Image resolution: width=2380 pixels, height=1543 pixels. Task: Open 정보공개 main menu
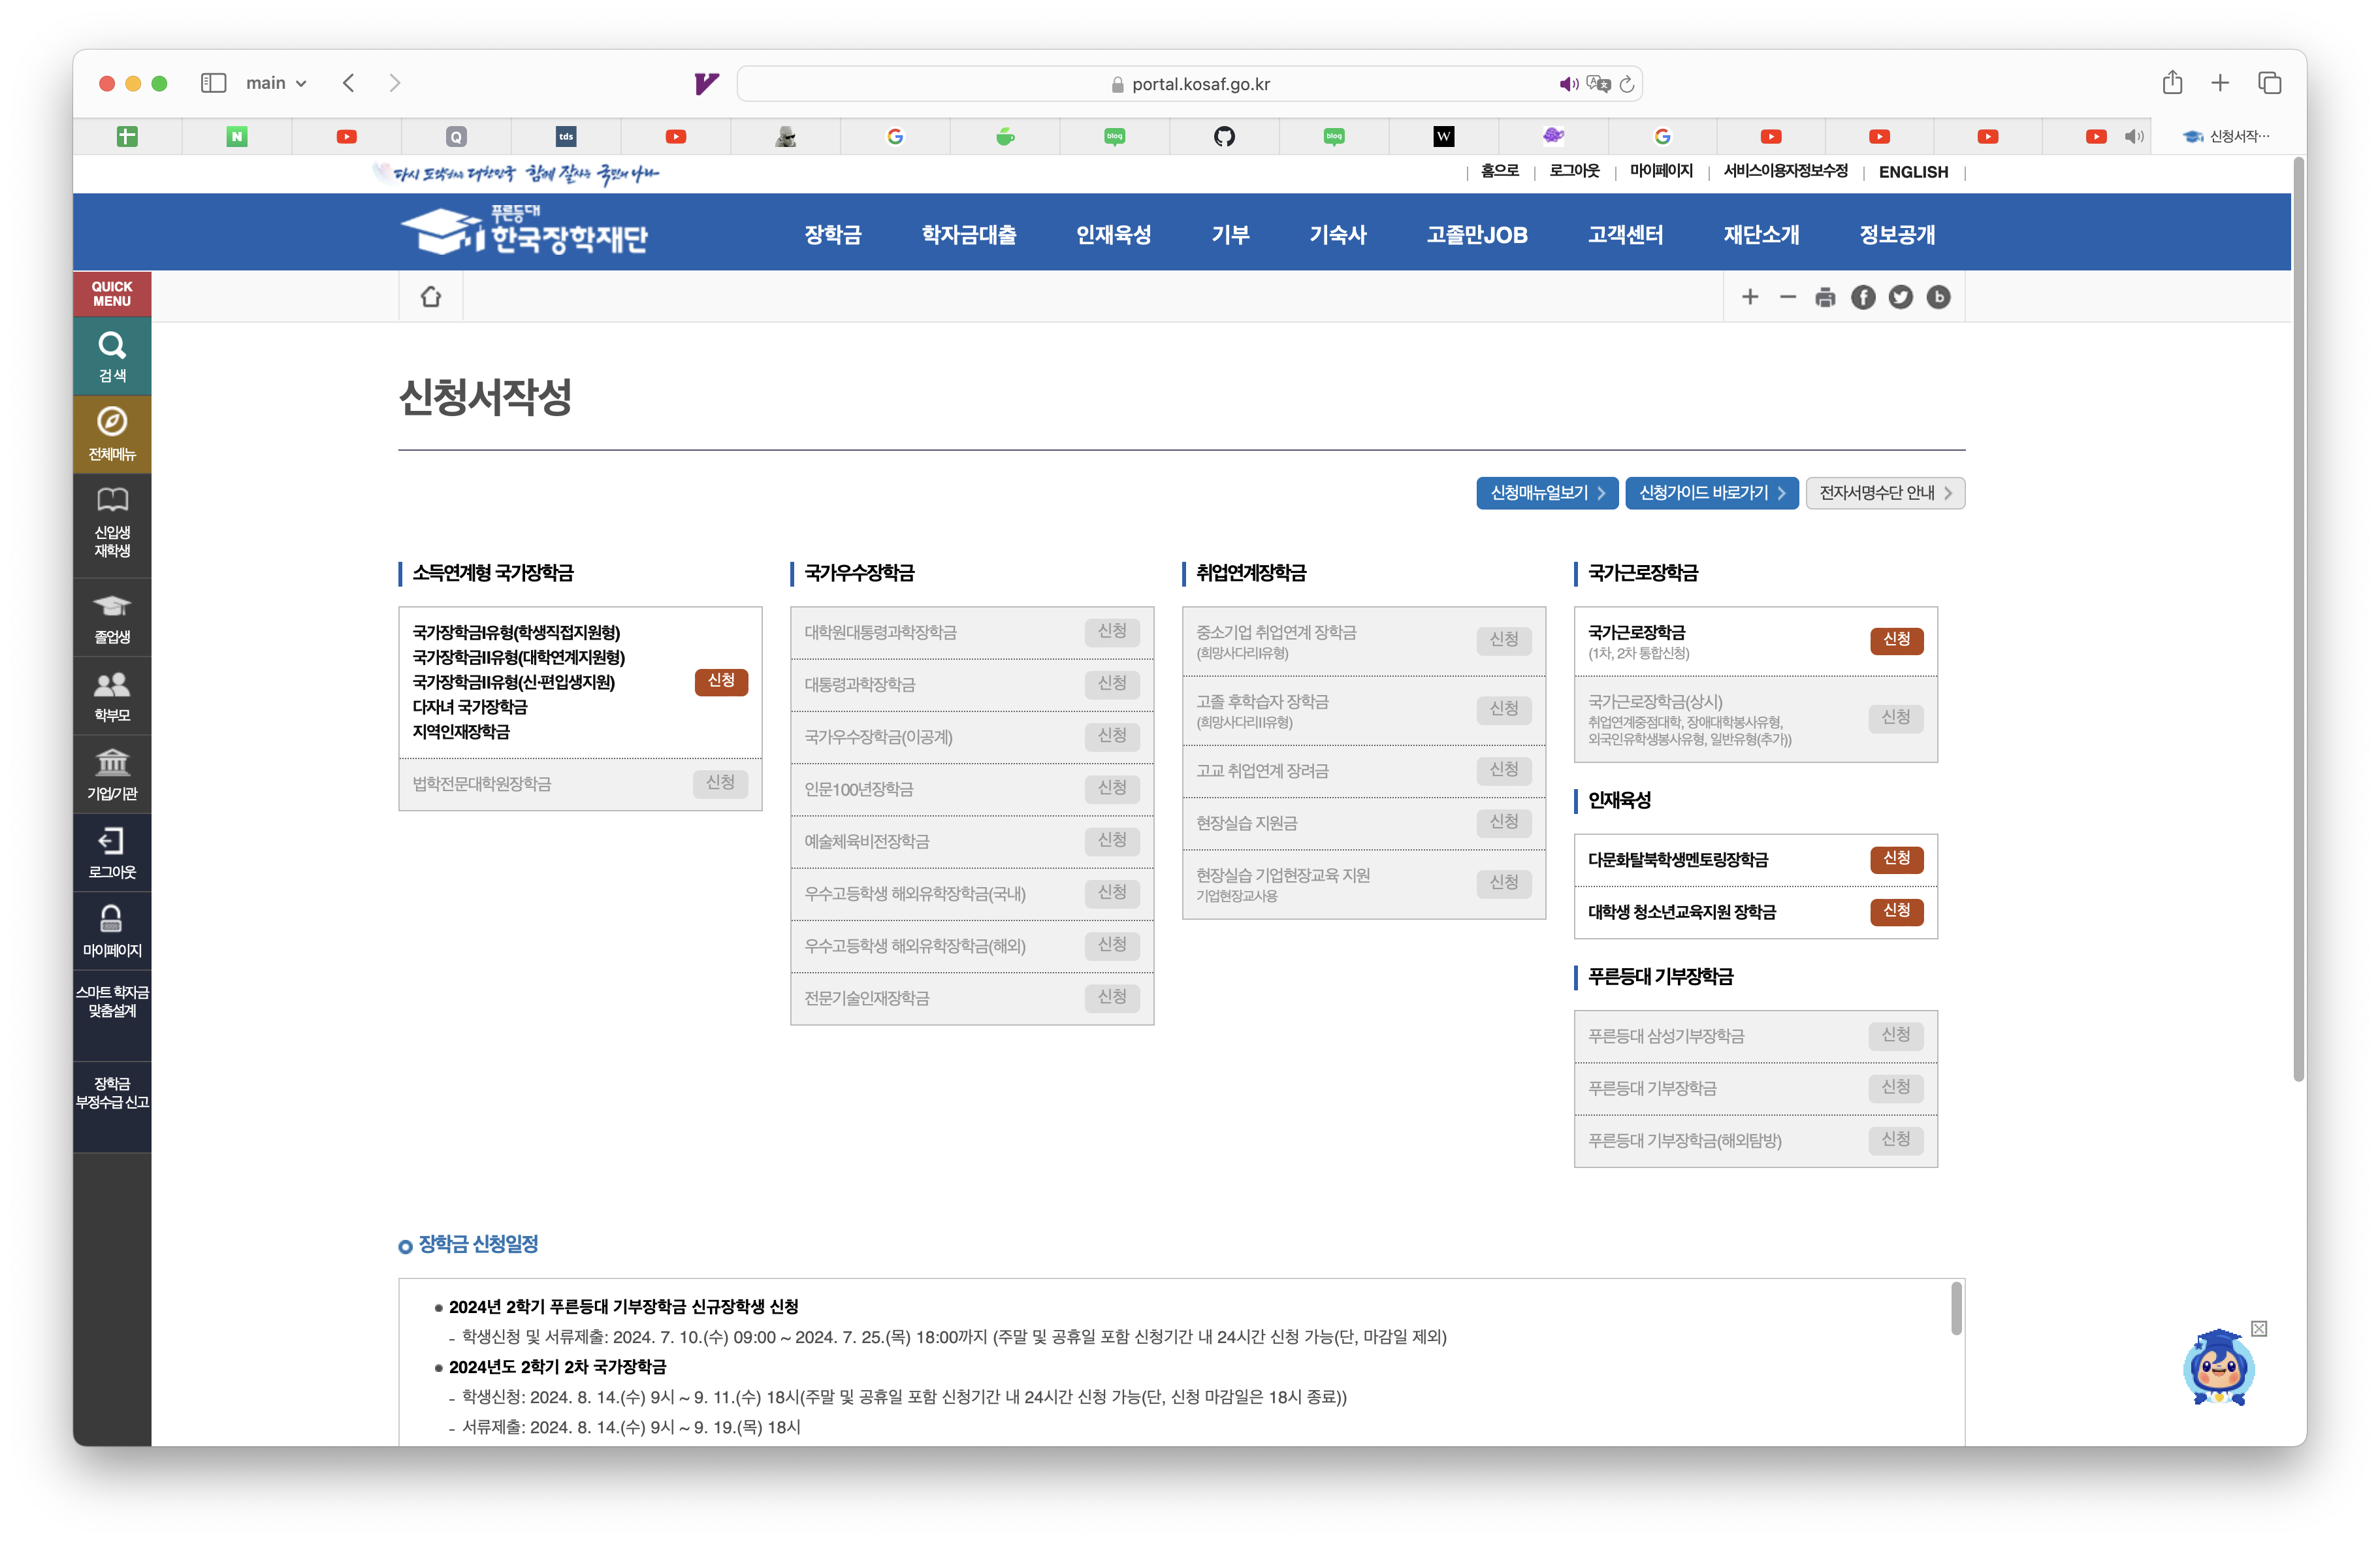click(x=1897, y=235)
